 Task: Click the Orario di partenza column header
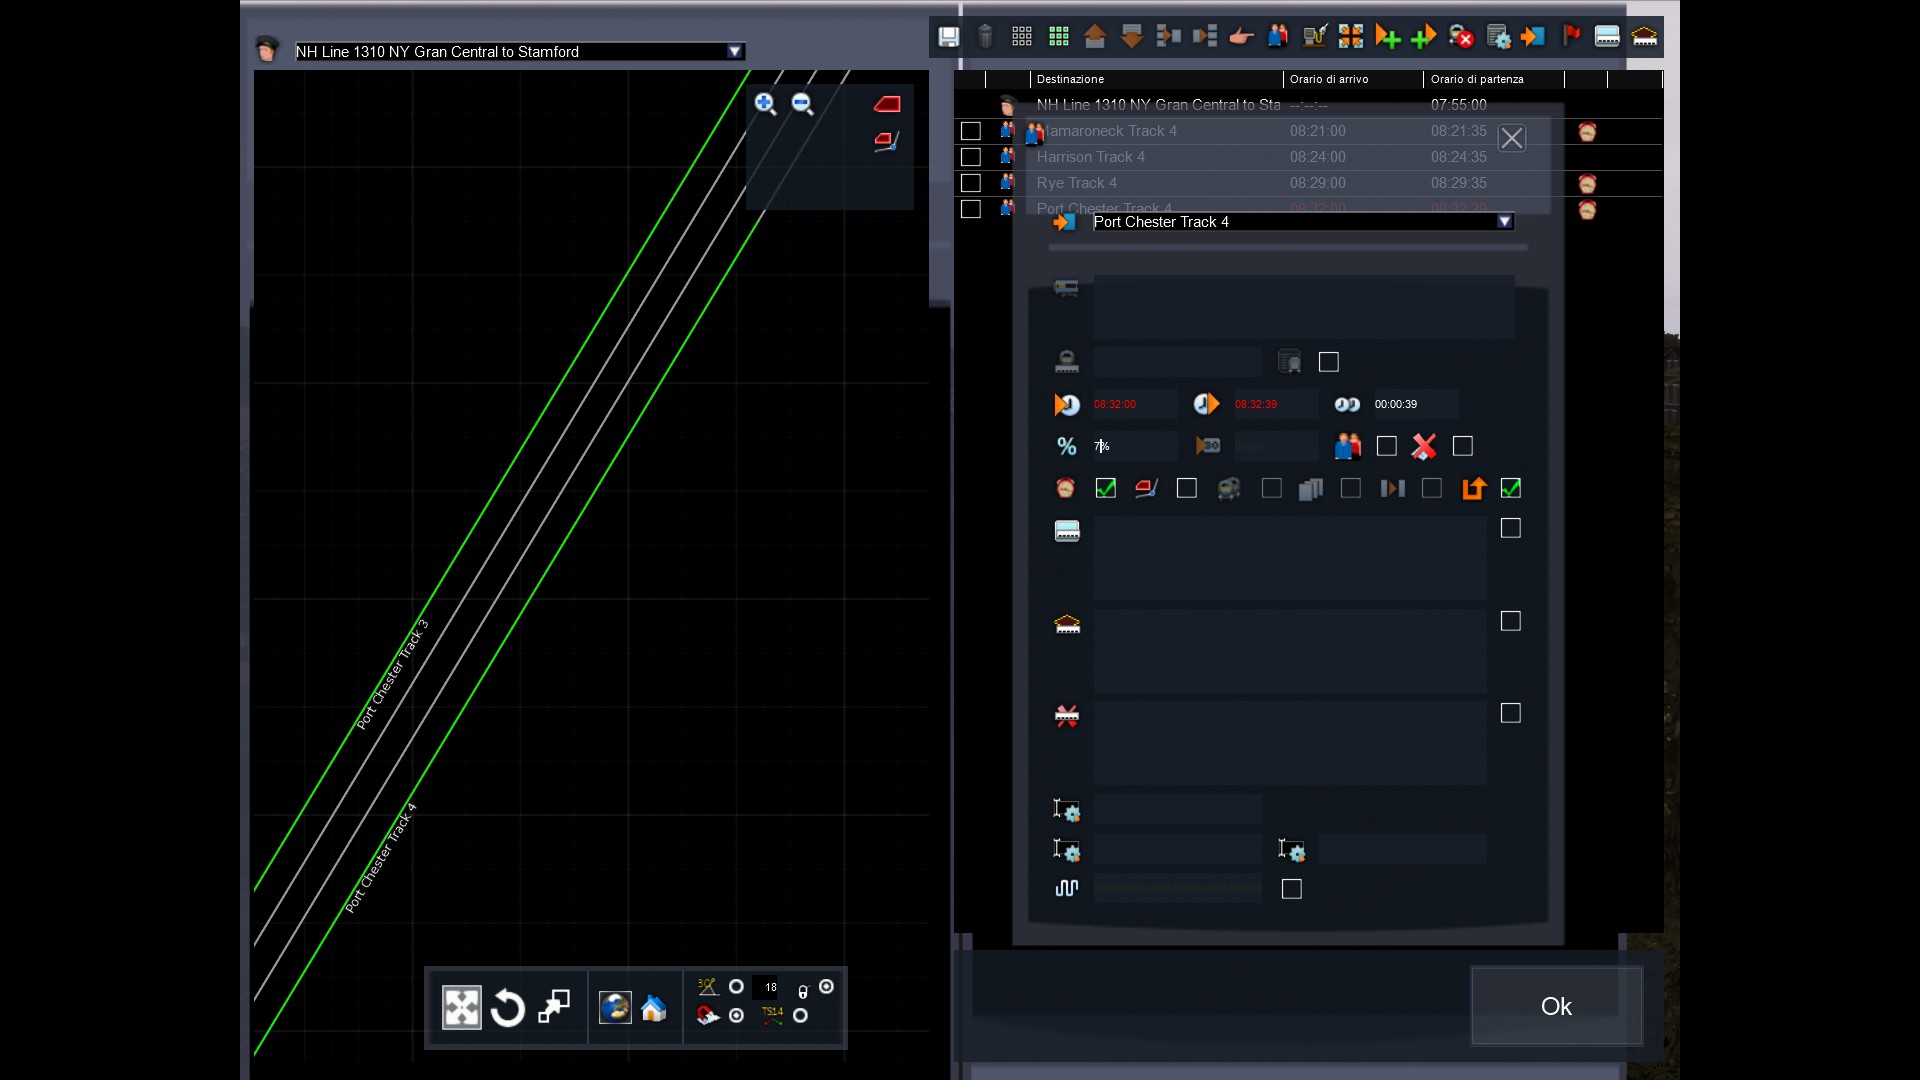[x=1493, y=79]
